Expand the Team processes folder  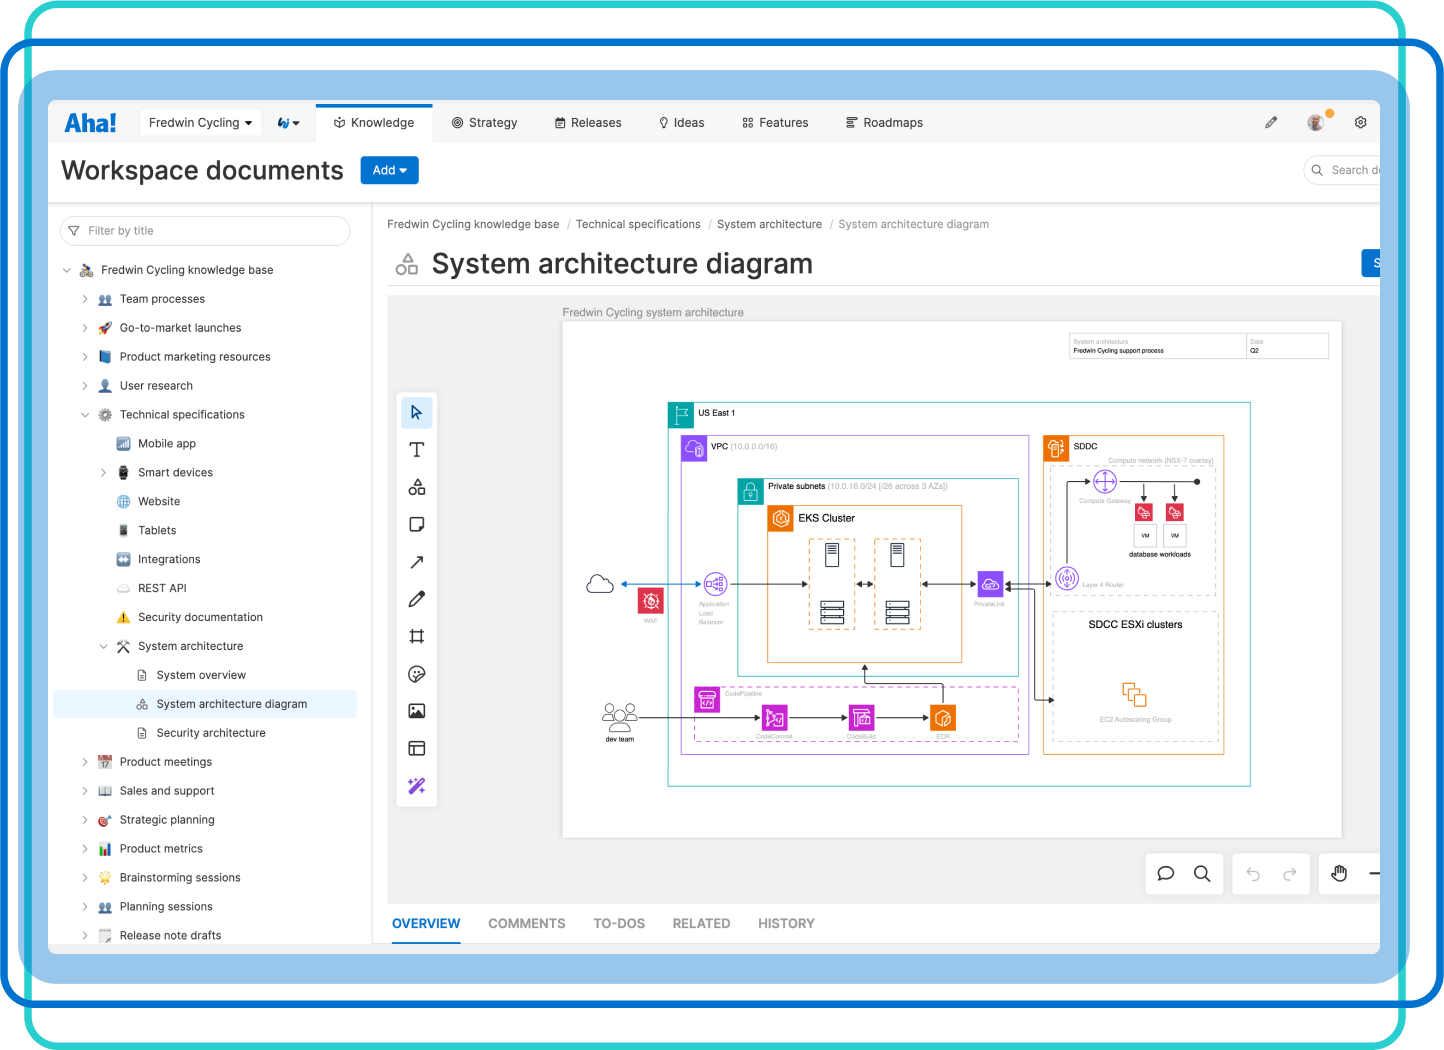(85, 299)
